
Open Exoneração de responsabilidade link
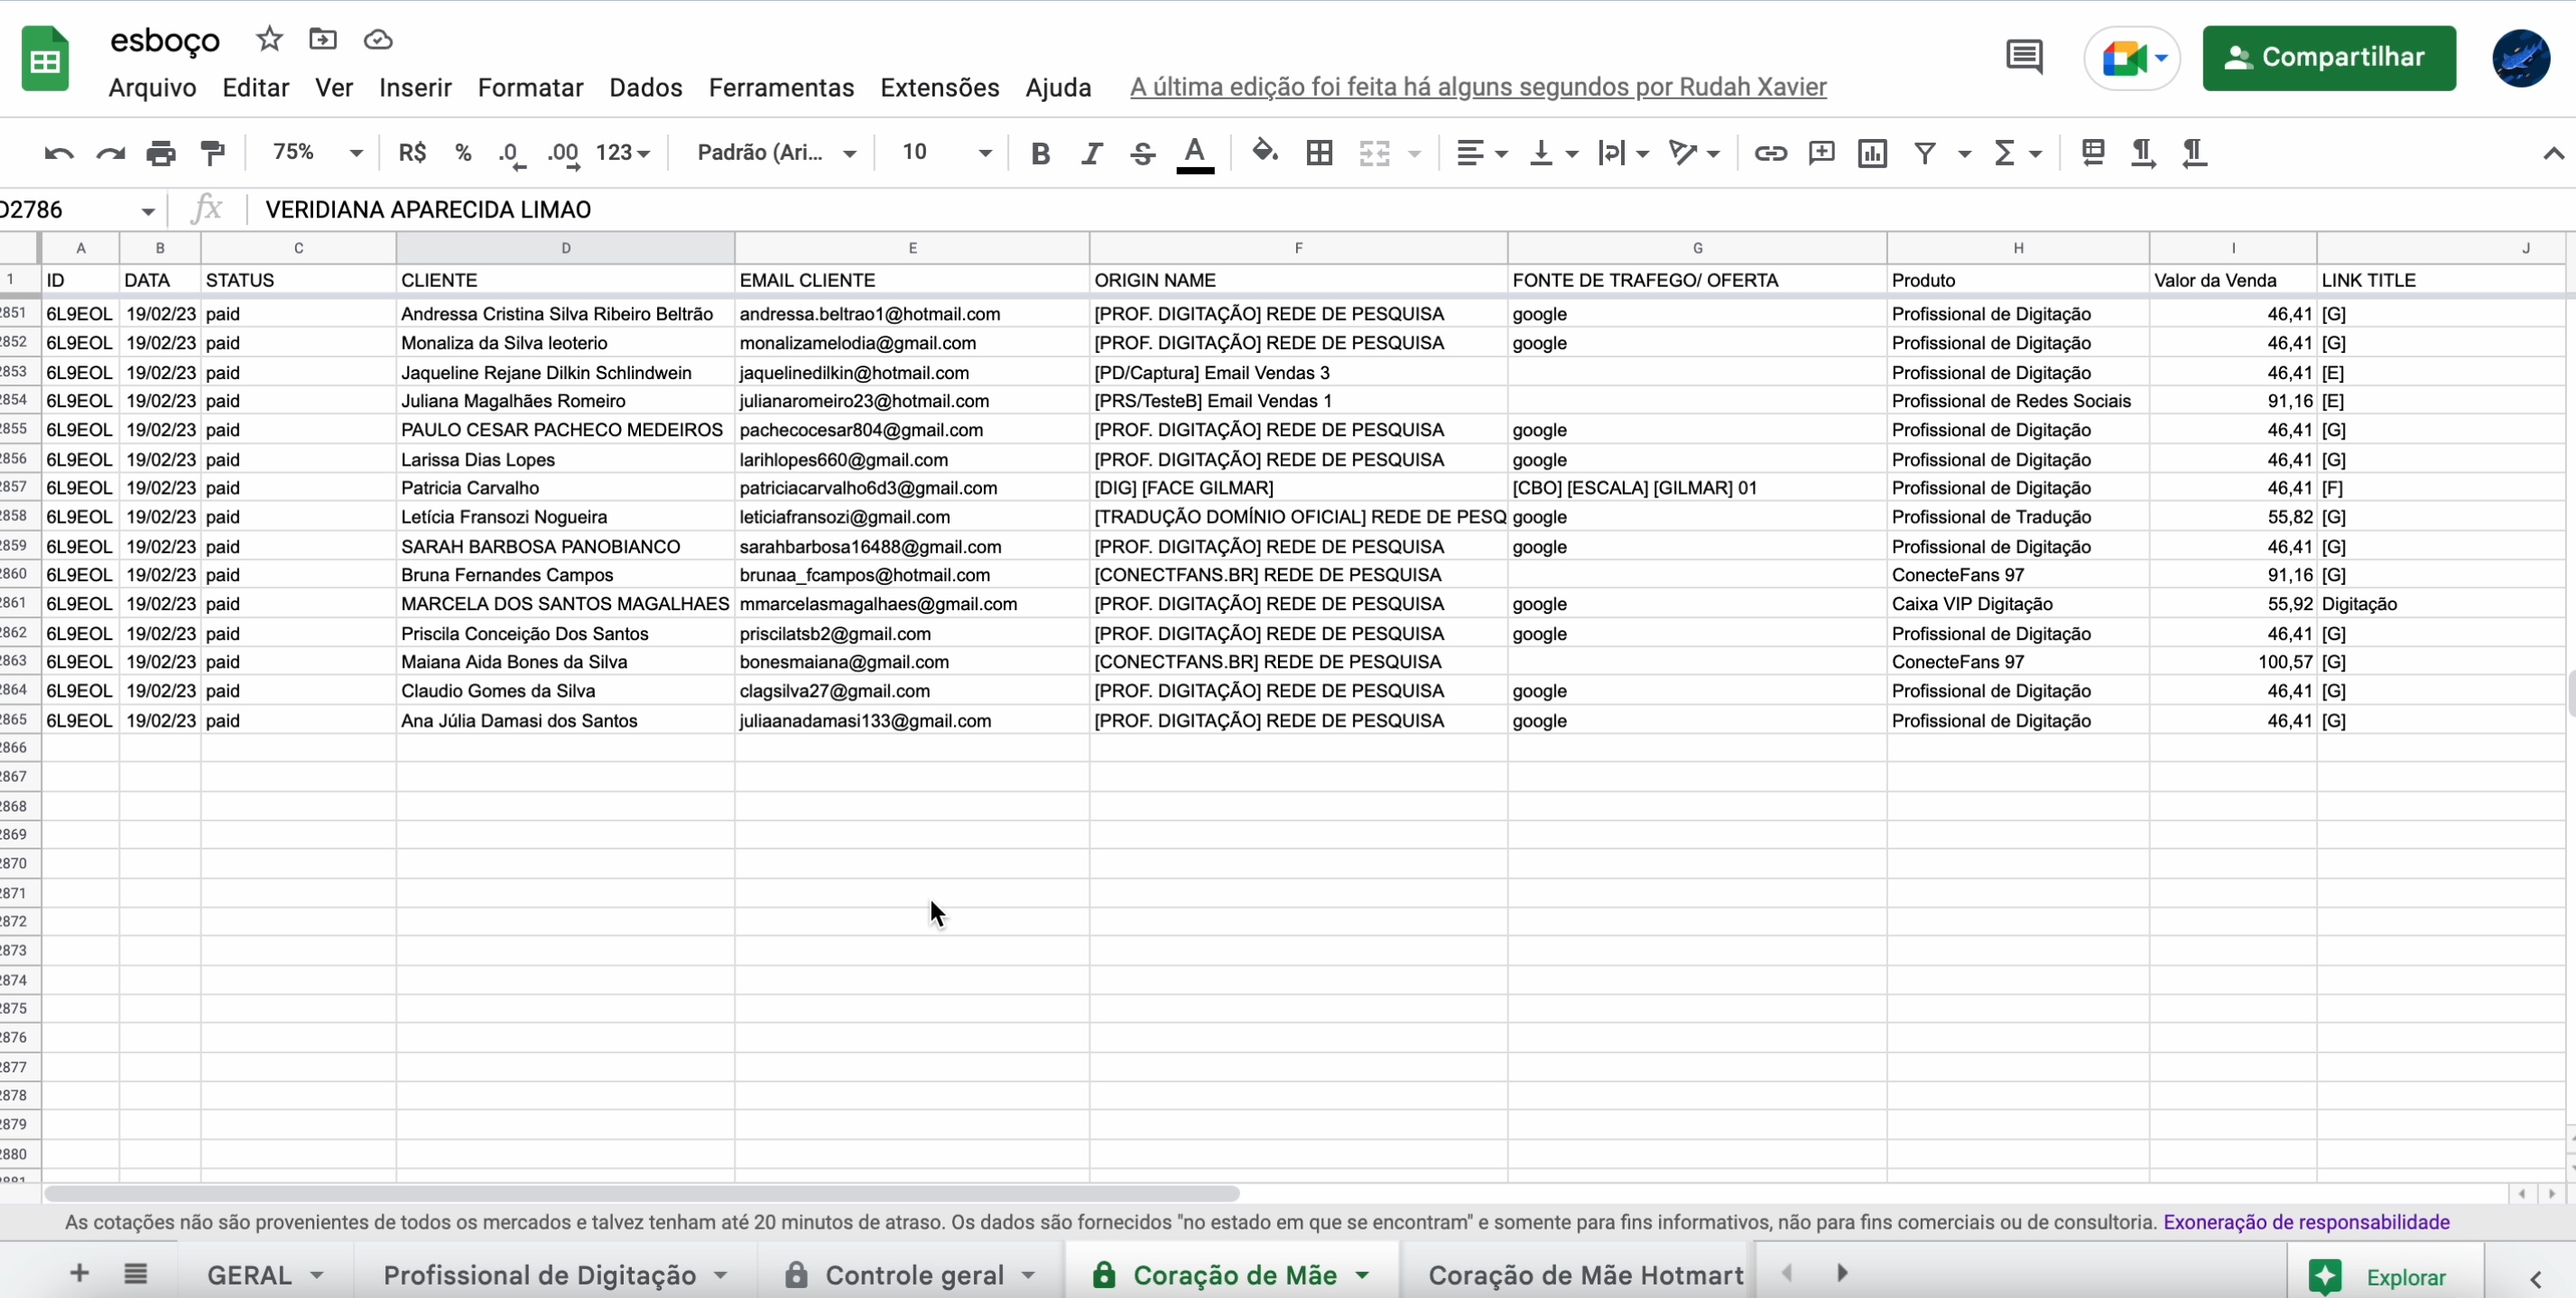pos(2306,1222)
